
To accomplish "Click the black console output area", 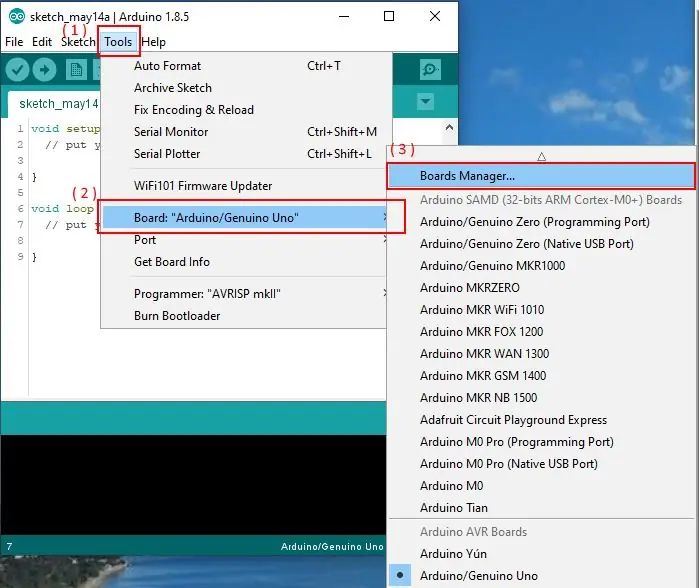I will 193,485.
